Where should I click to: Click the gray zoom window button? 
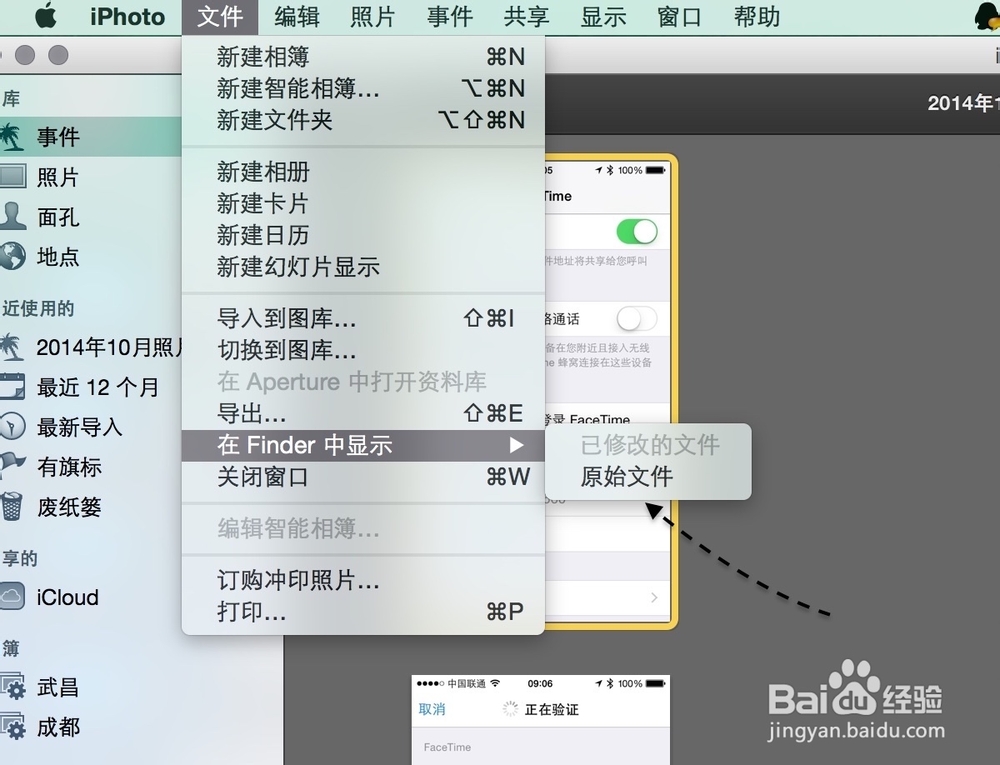pos(58,55)
